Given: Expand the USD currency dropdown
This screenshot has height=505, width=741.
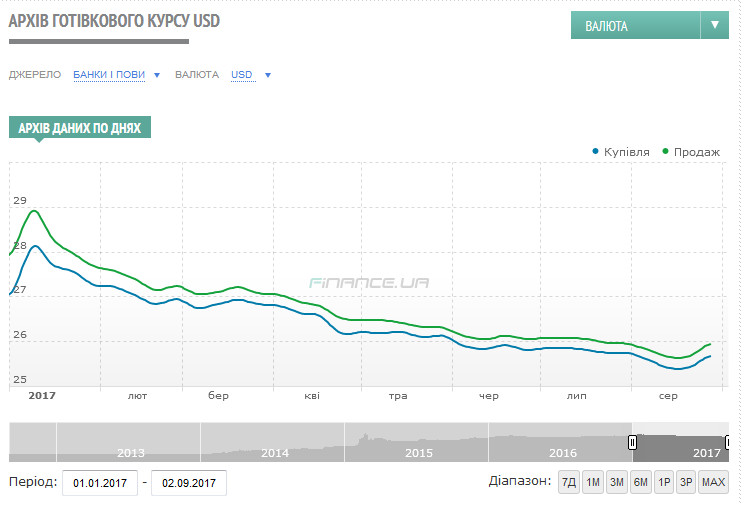Looking at the screenshot, I should (251, 75).
